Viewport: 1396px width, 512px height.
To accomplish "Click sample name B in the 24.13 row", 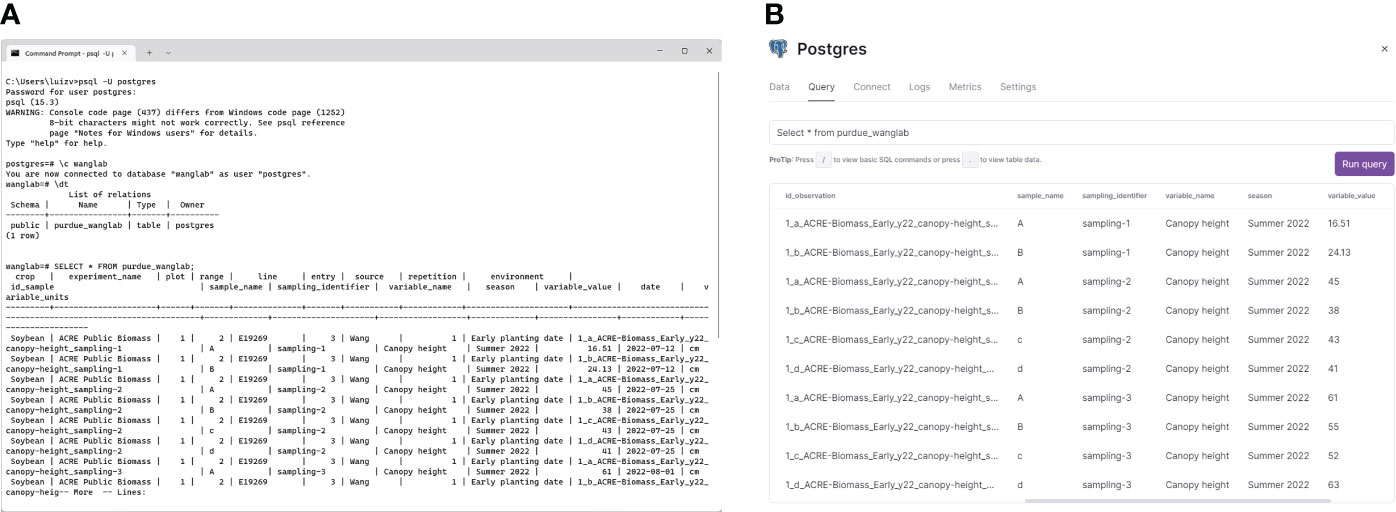I will click(1020, 253).
